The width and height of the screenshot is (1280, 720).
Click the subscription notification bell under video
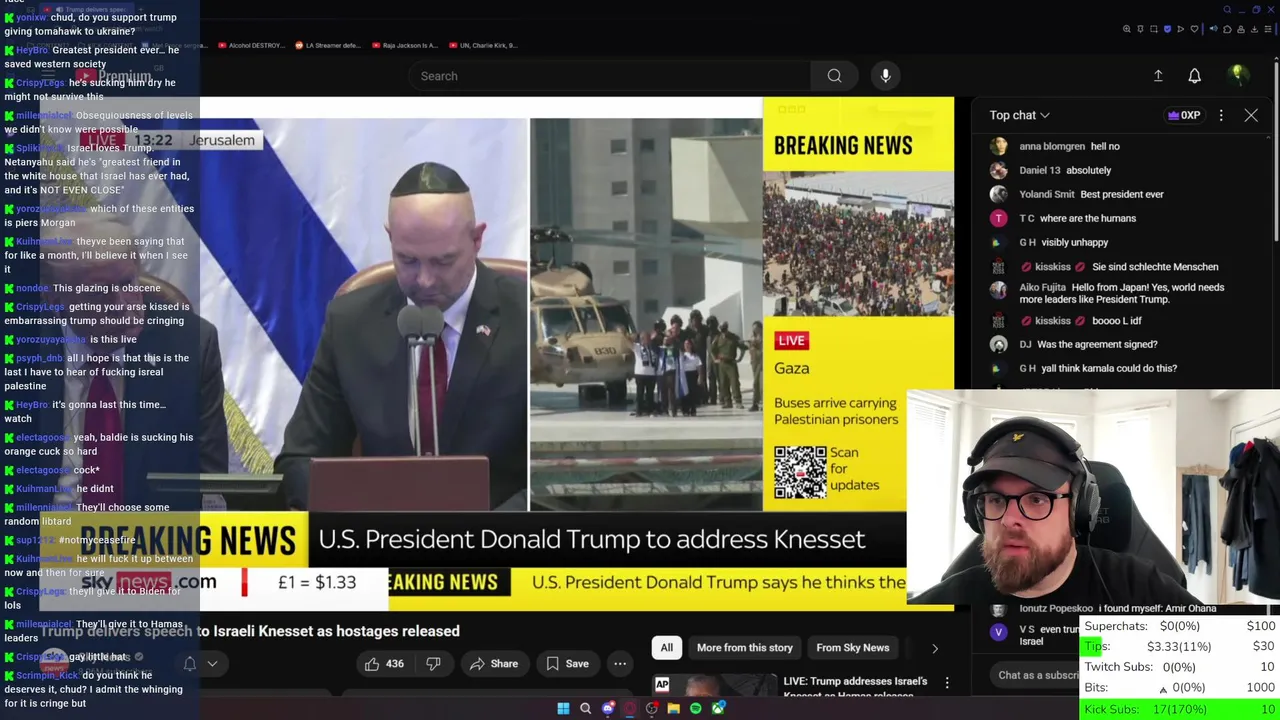[x=189, y=664]
